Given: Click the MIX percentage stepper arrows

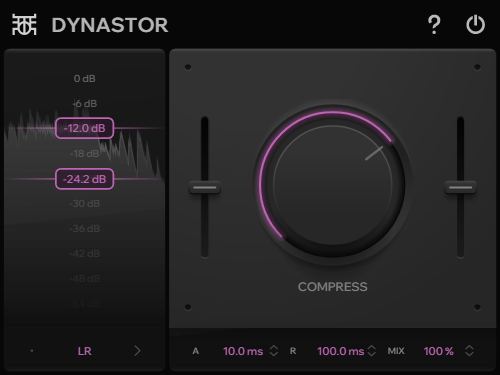Looking at the screenshot, I should tap(469, 351).
